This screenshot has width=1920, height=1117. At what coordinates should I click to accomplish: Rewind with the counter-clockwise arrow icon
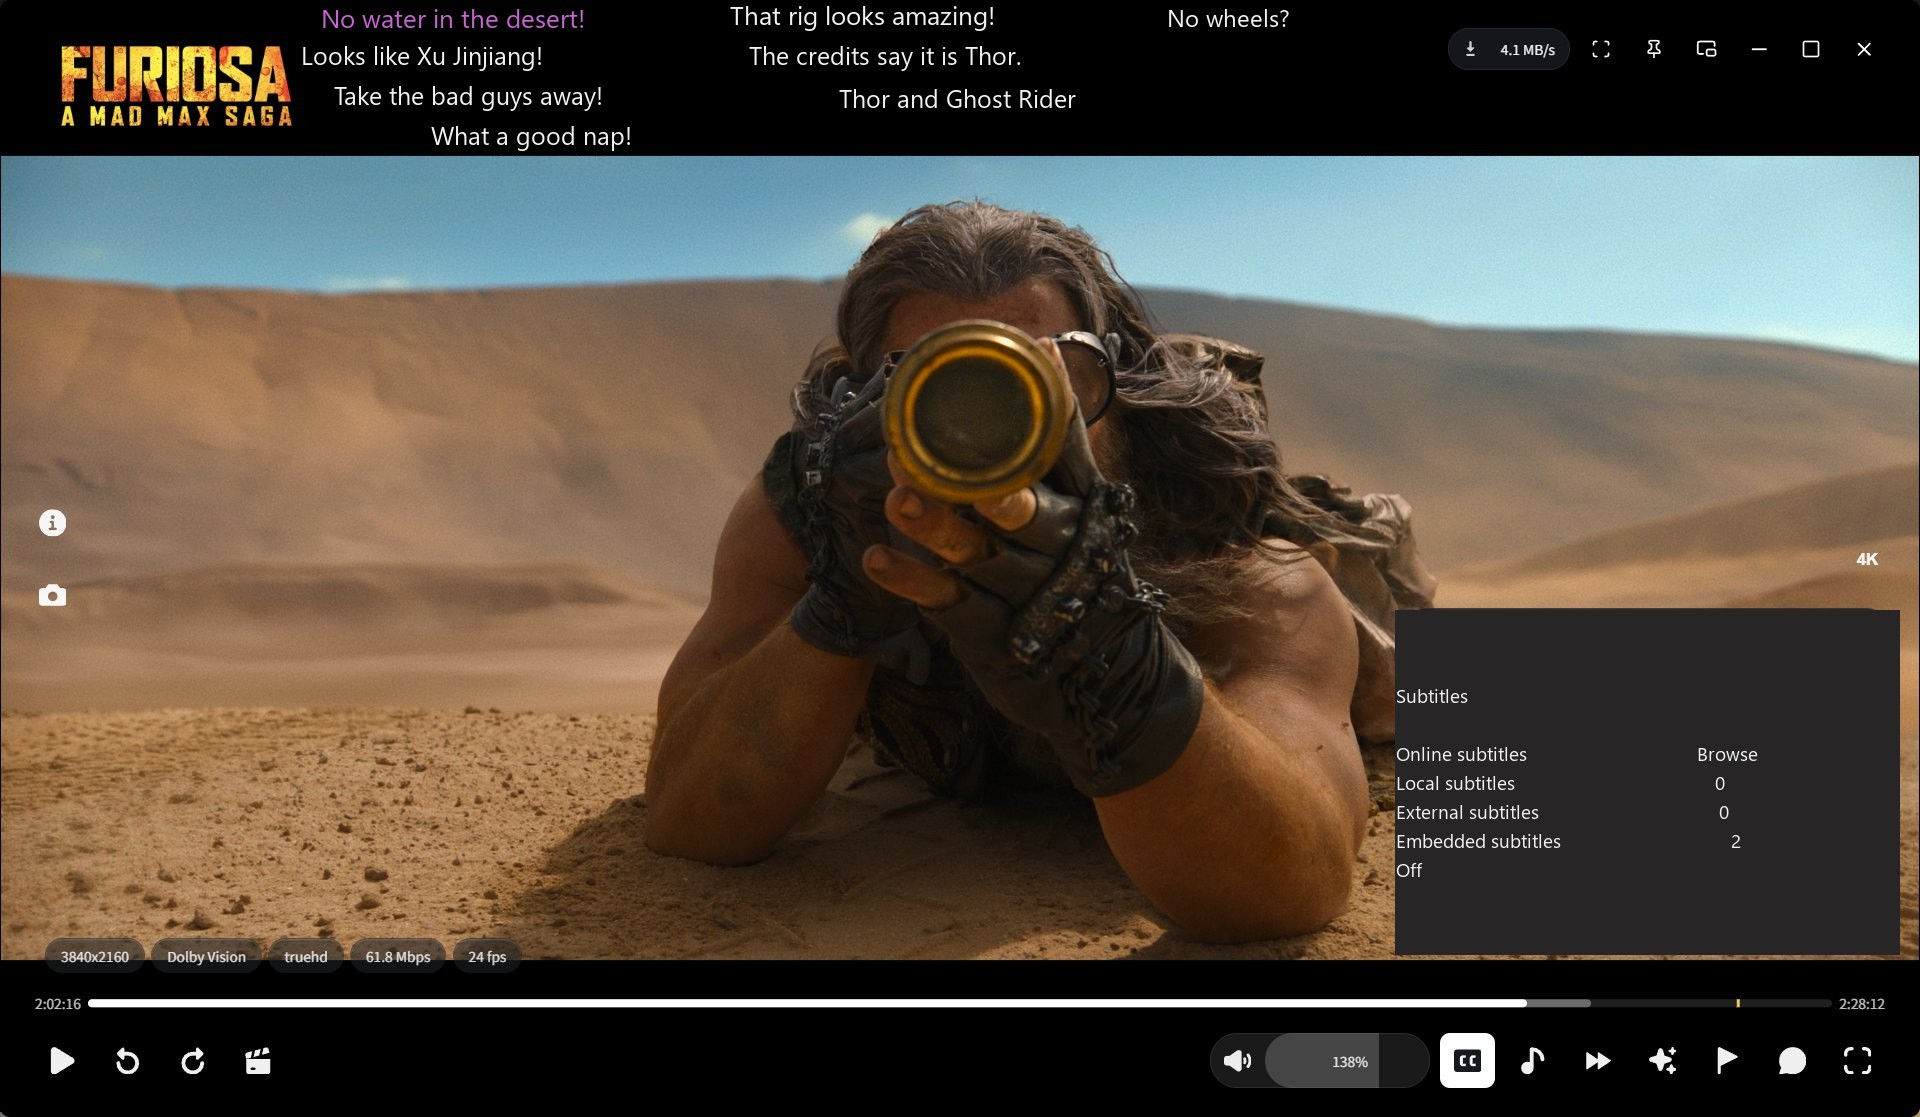[127, 1061]
